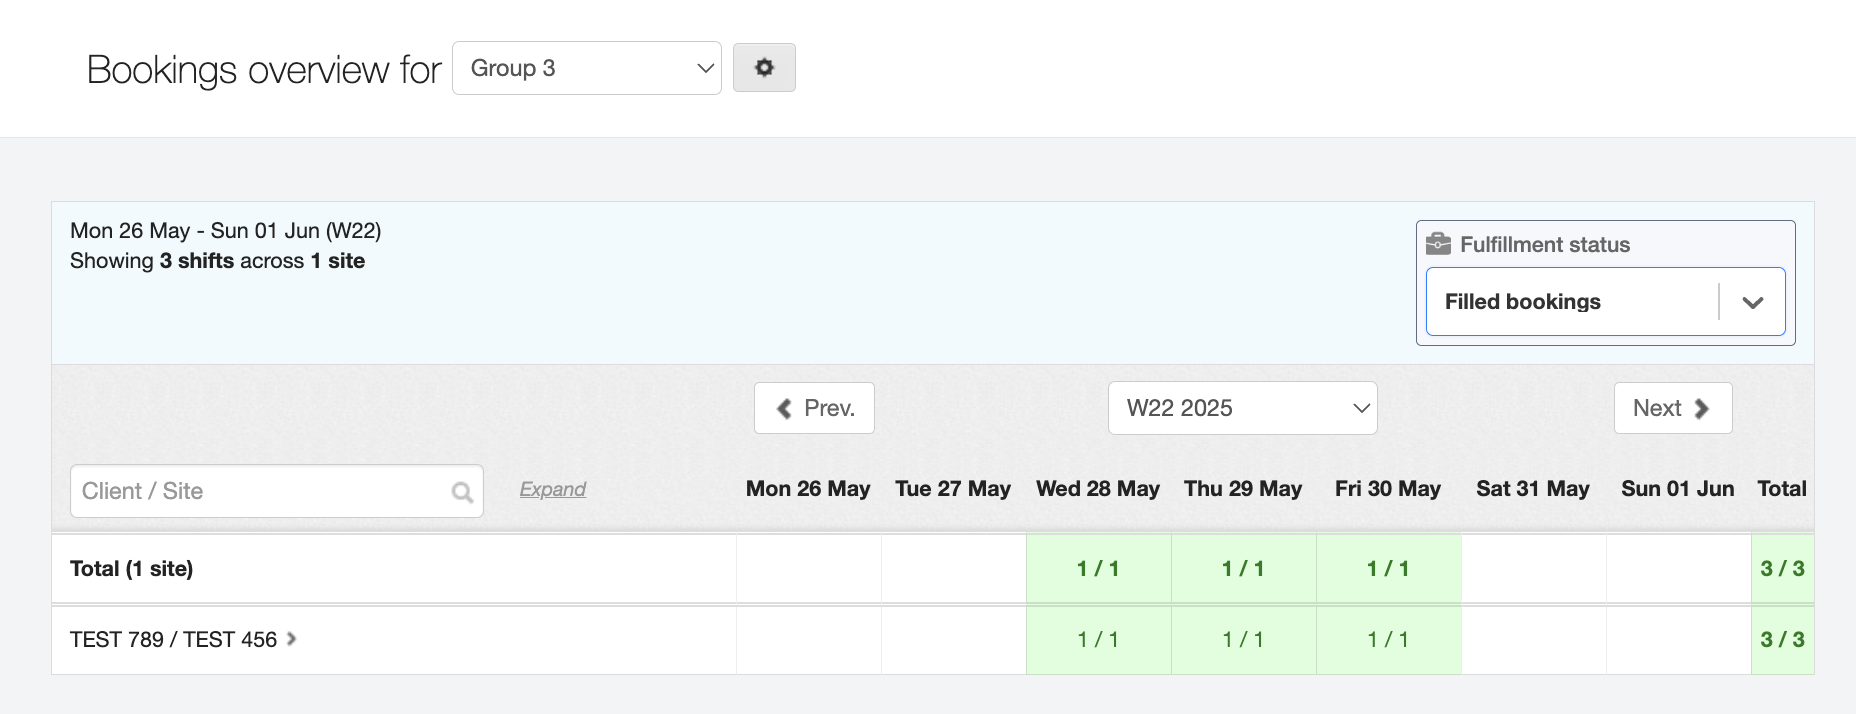Click the TEST 789 / TEST 456 site name

[173, 640]
